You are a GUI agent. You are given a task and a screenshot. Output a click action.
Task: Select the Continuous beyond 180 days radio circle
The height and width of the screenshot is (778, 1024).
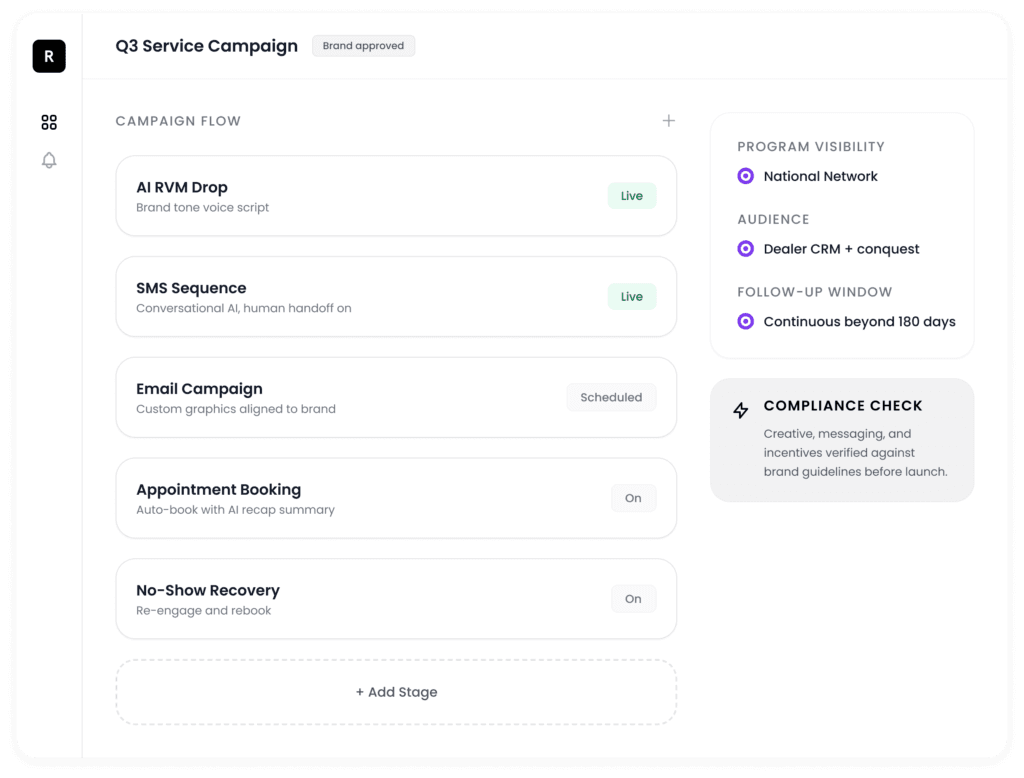[x=745, y=321]
